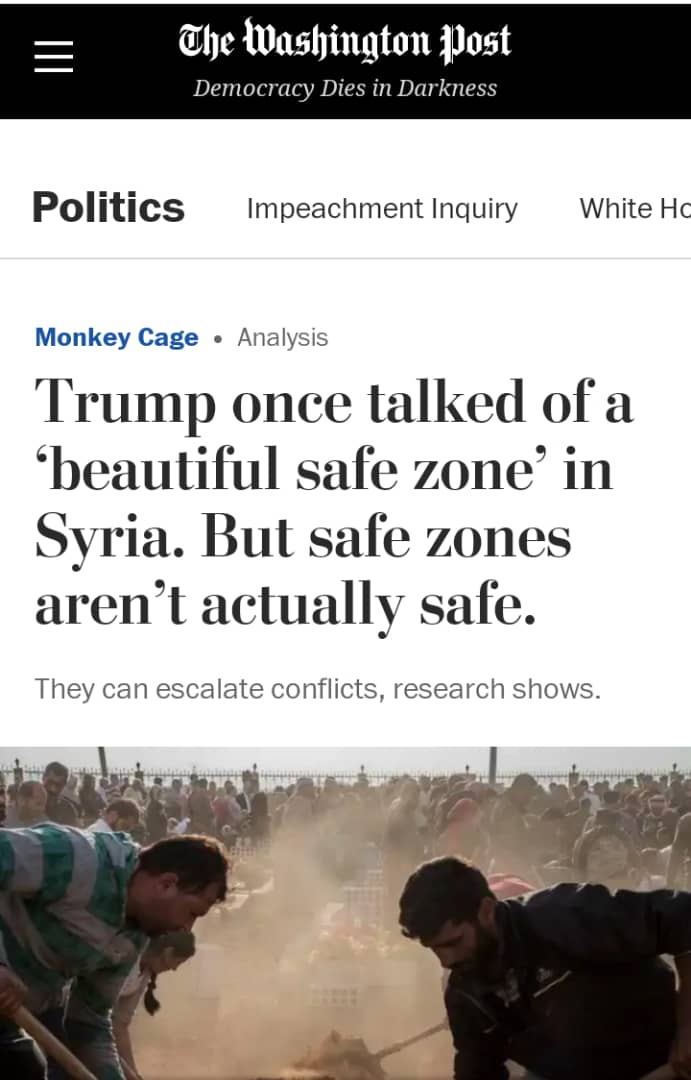Open the Monkey Cage blog link
This screenshot has width=691, height=1080.
click(x=116, y=338)
